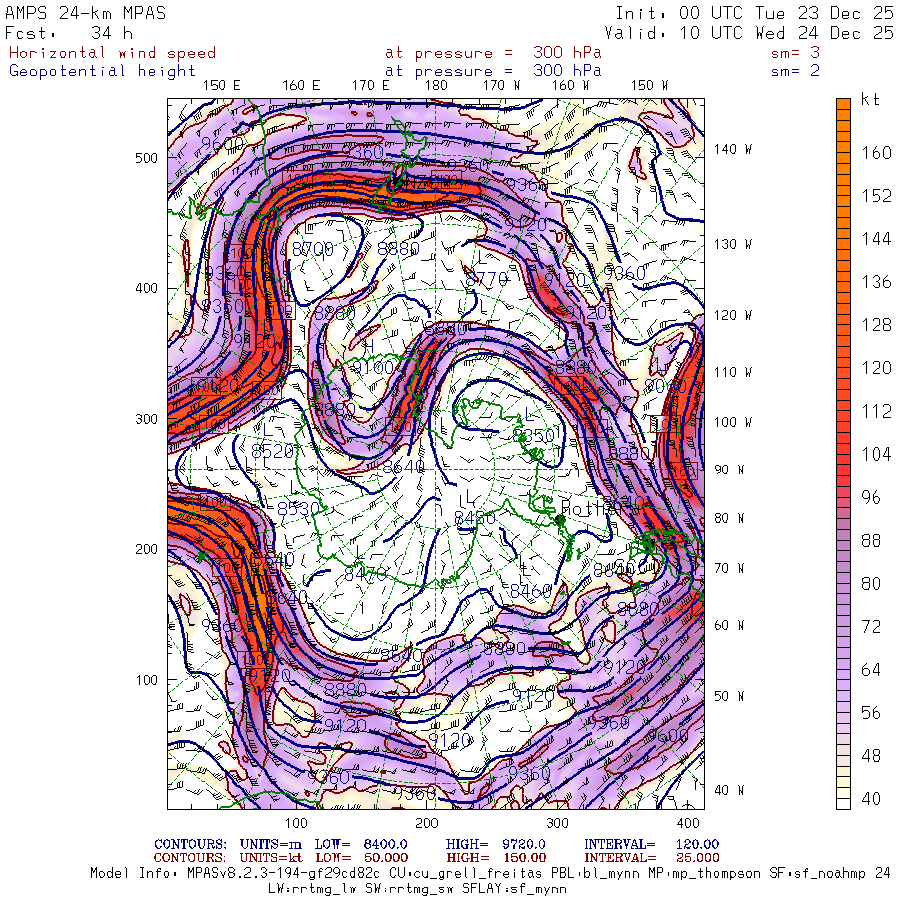Image resolution: width=900 pixels, height=900 pixels.
Task: Select the "Fcst: 34 h" forecast hour text
Action: 69,33
